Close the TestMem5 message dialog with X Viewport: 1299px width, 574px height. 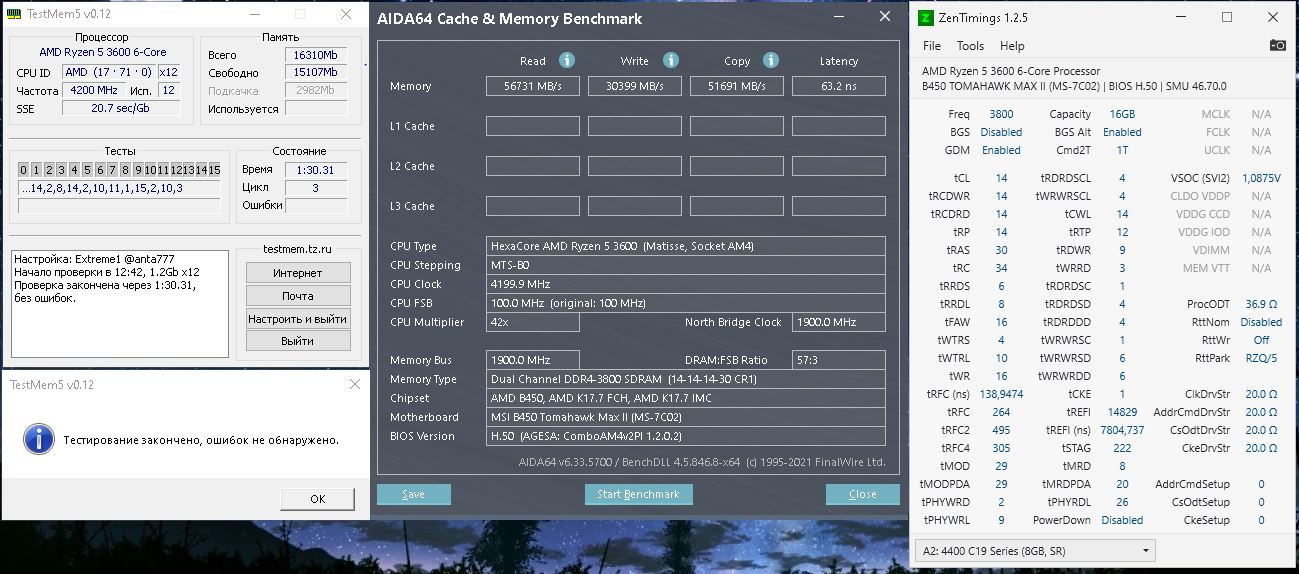pos(354,385)
